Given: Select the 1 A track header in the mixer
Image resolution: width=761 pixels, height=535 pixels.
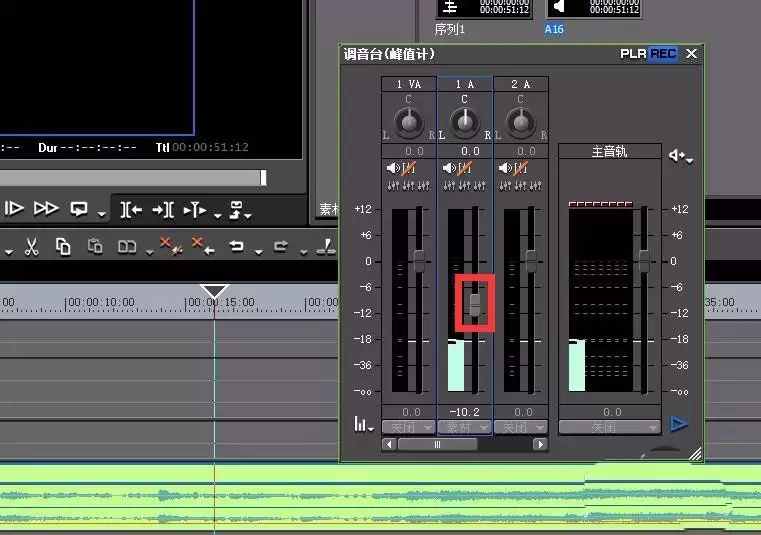Looking at the screenshot, I should tap(465, 84).
